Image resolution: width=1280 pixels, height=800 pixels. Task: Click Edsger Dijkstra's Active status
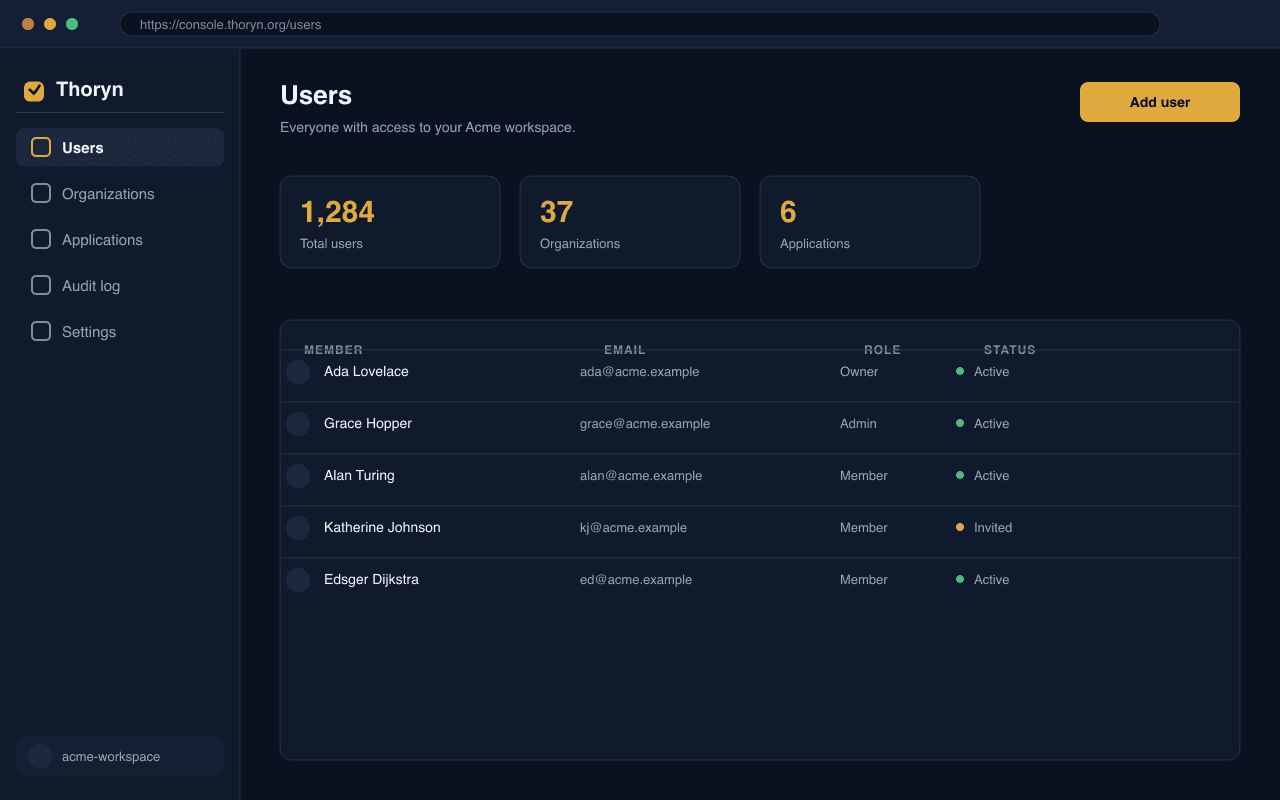(x=983, y=580)
